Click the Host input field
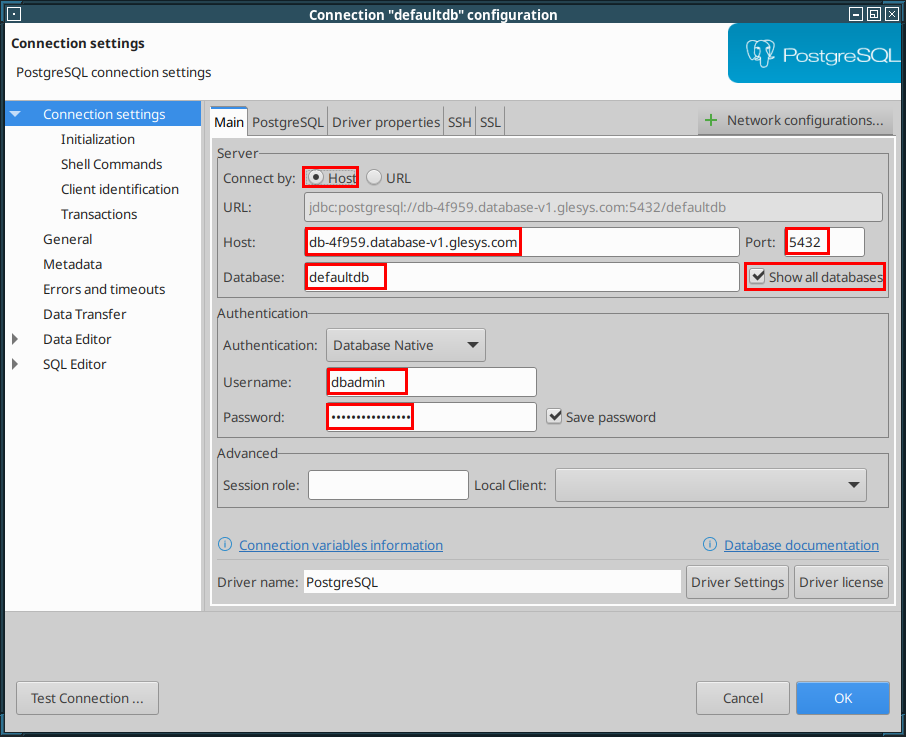The height and width of the screenshot is (737, 906). pyautogui.click(x=522, y=241)
